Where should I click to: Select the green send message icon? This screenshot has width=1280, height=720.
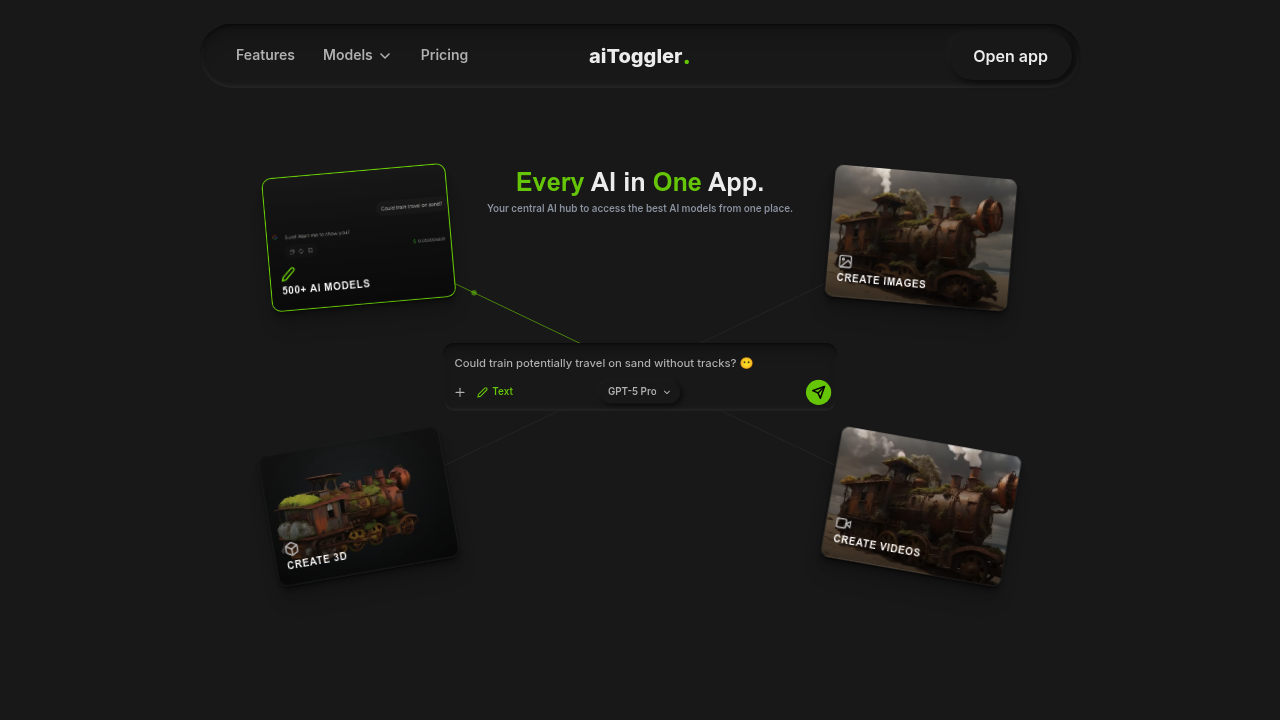[818, 392]
